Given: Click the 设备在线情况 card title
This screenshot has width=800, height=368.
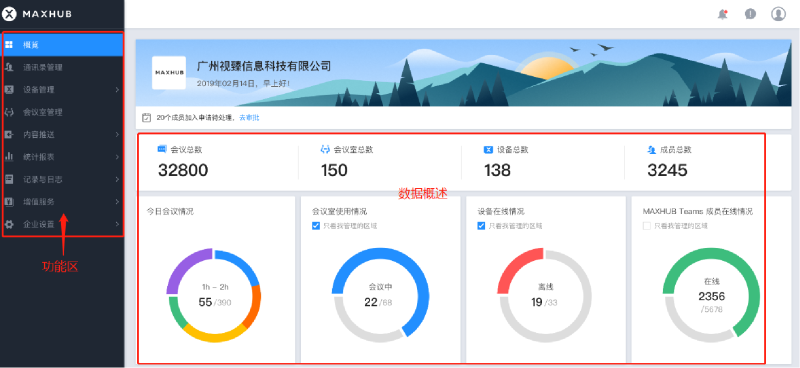Looking at the screenshot, I should pos(501,211).
